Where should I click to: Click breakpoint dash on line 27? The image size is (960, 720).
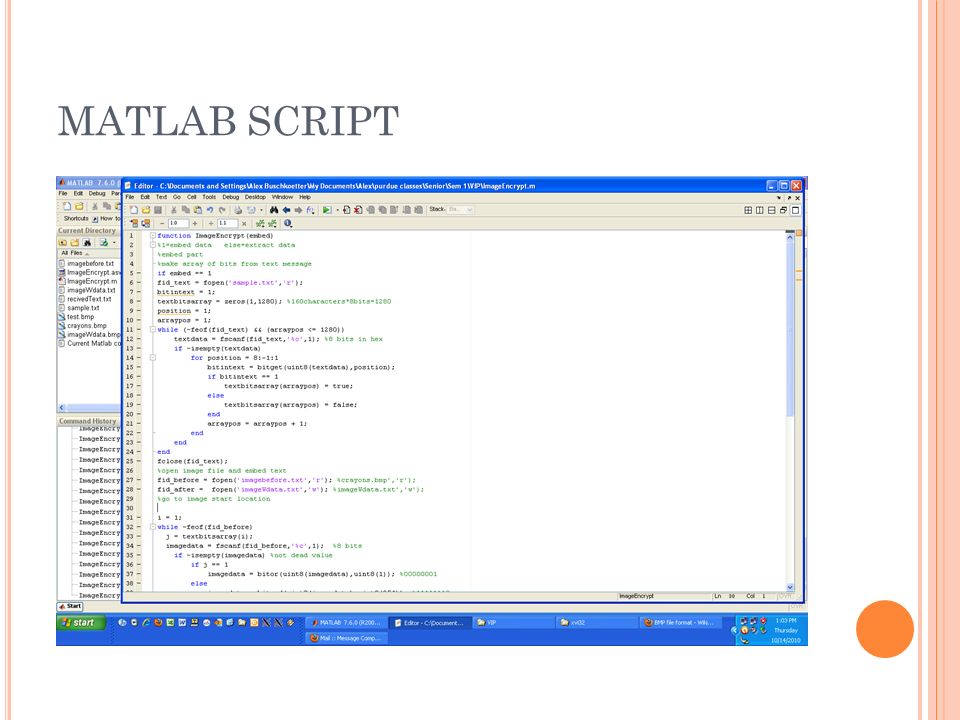(139, 480)
